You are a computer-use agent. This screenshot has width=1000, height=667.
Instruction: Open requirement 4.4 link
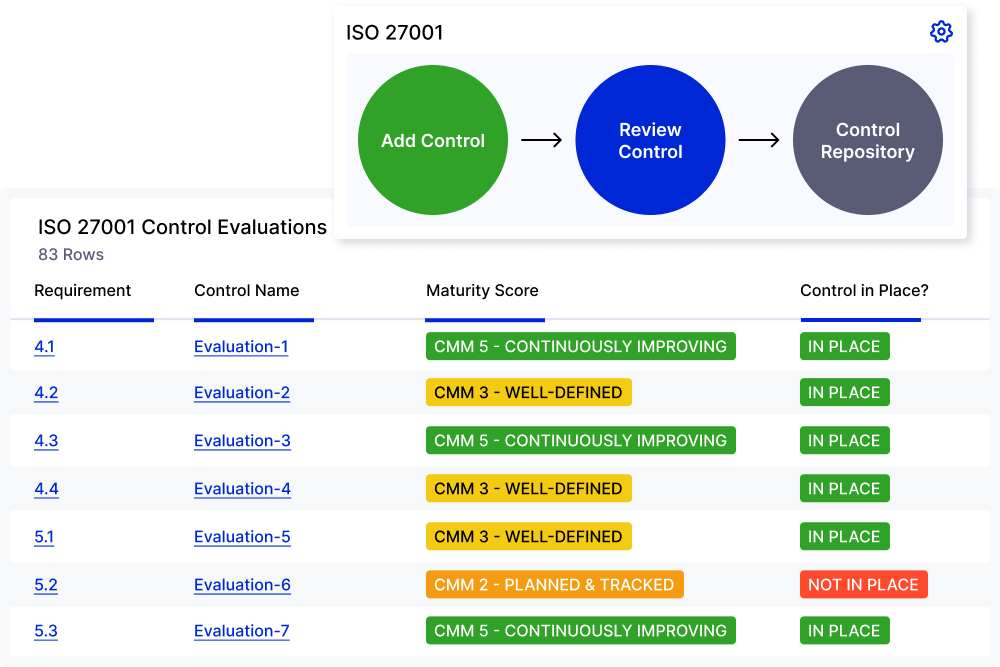click(x=46, y=488)
